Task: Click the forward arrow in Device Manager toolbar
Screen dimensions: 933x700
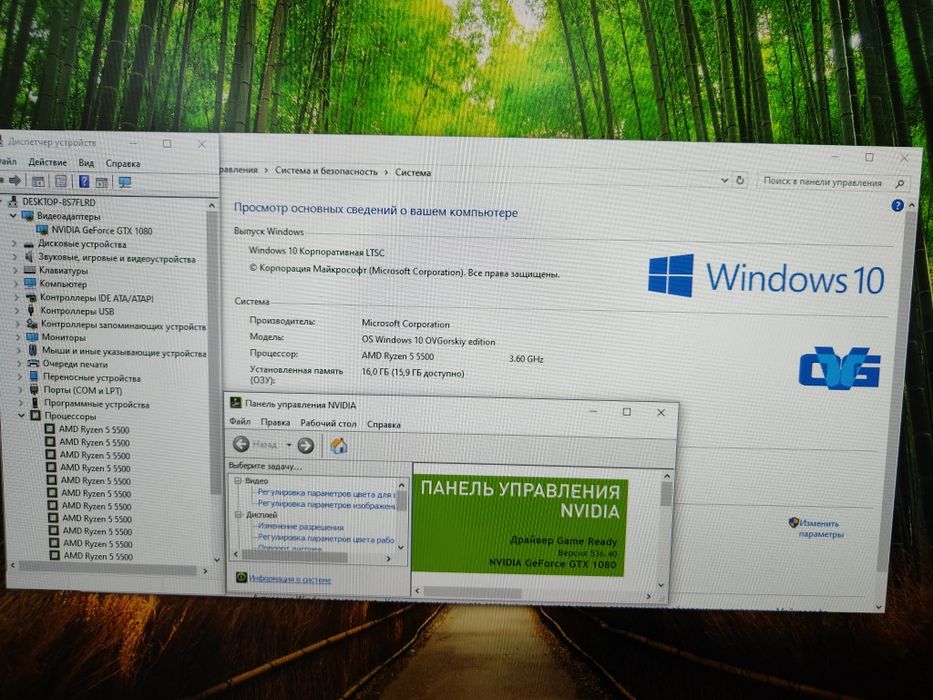Action: click(x=15, y=180)
